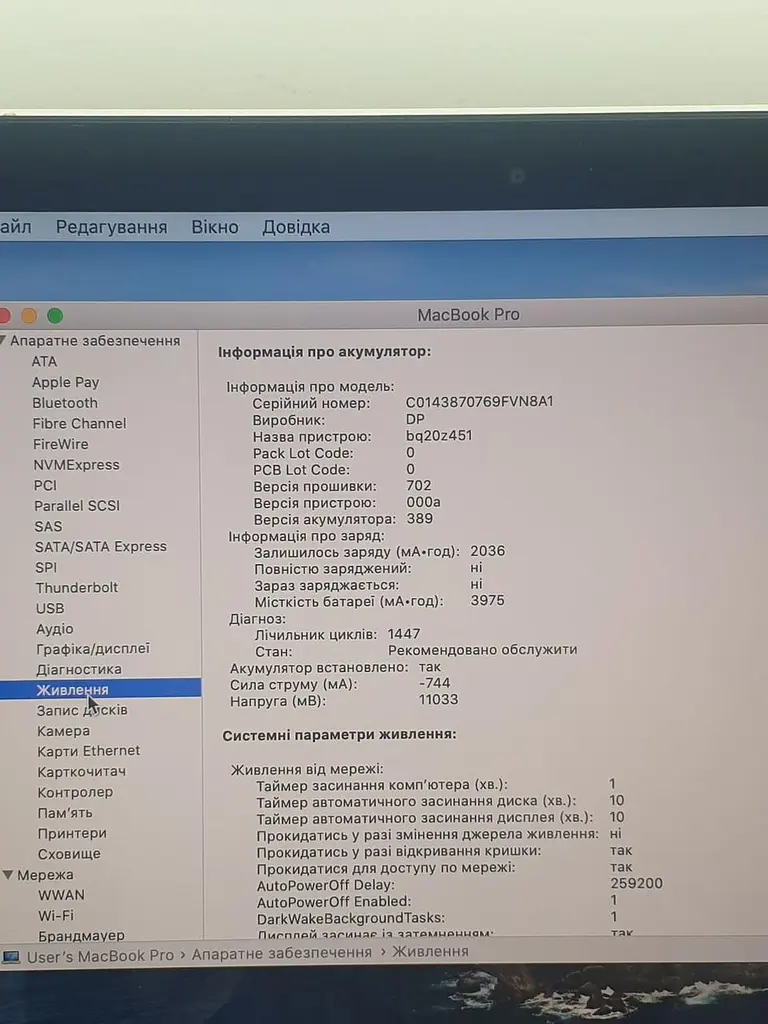The image size is (768, 1024).
Task: Select Графіка/дисплеї in the sidebar
Action: pos(93,648)
